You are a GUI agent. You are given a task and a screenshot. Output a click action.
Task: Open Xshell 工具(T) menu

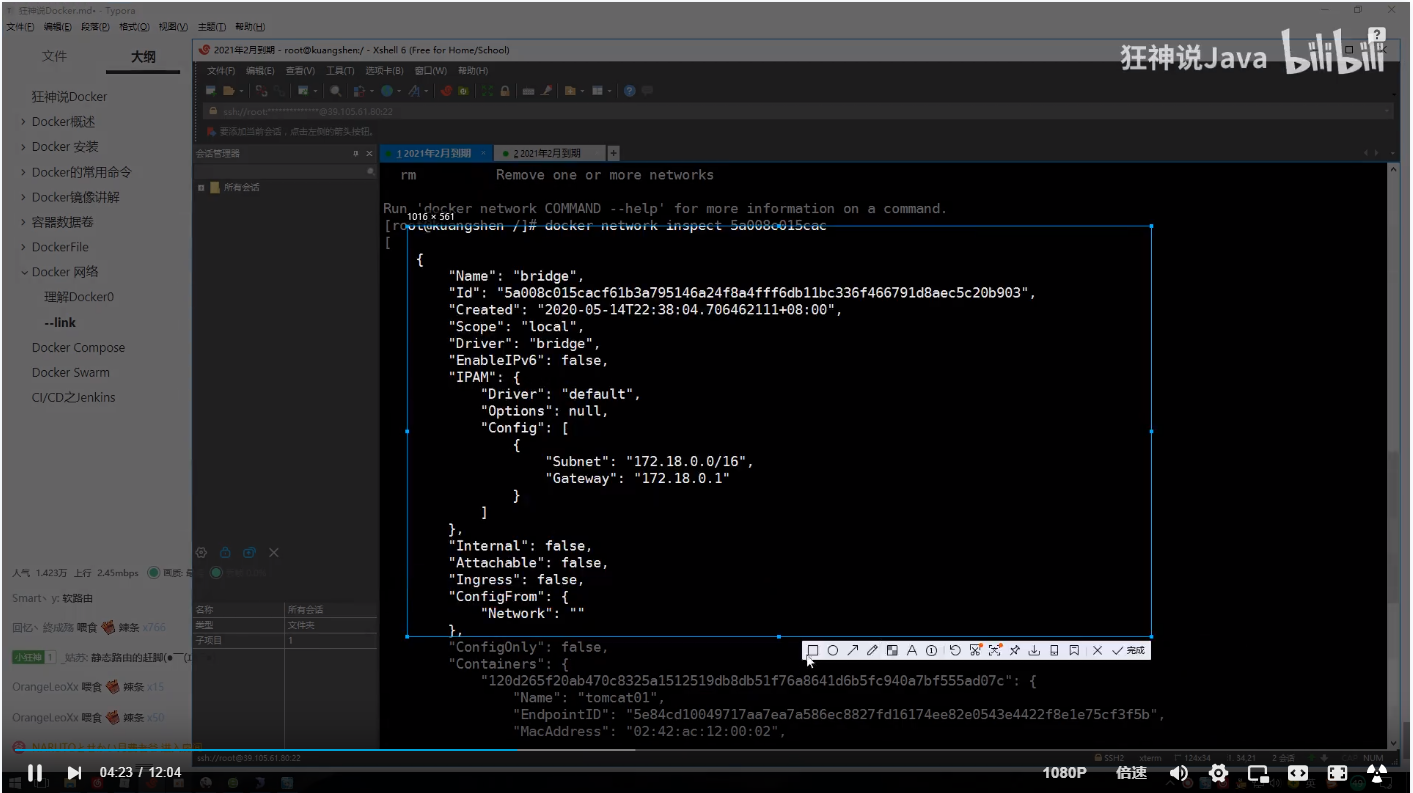click(x=340, y=71)
